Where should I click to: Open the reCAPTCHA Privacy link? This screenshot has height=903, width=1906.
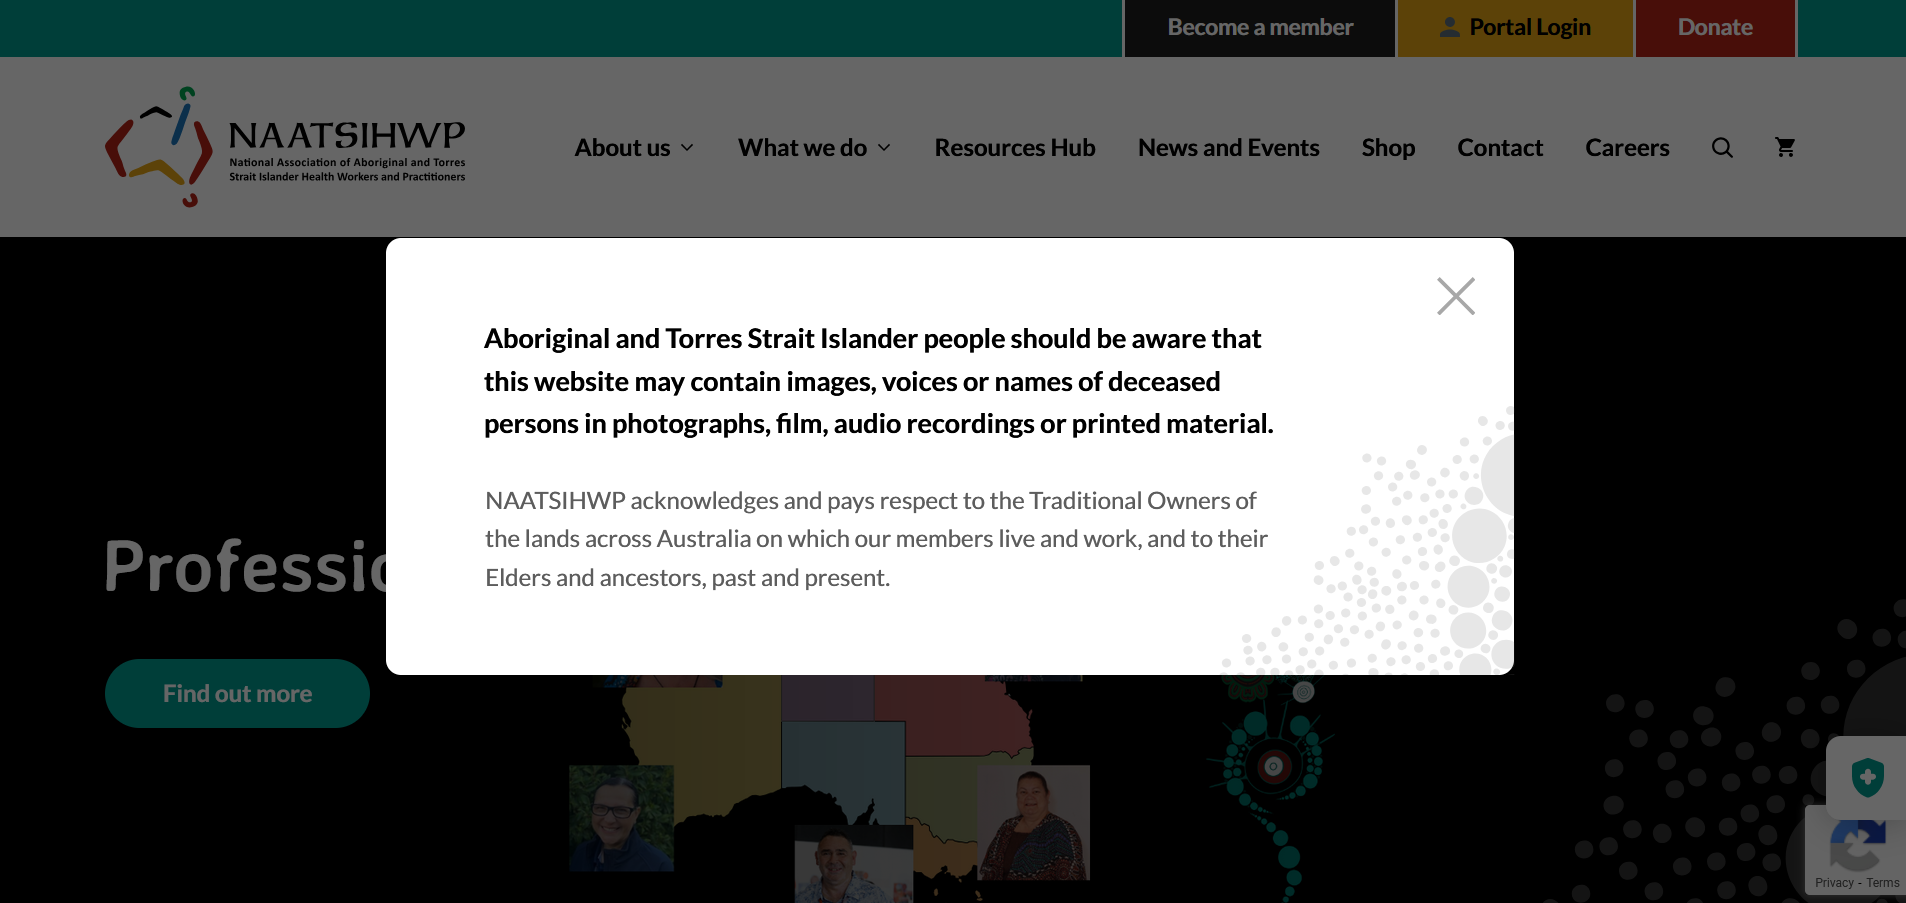pos(1833,883)
